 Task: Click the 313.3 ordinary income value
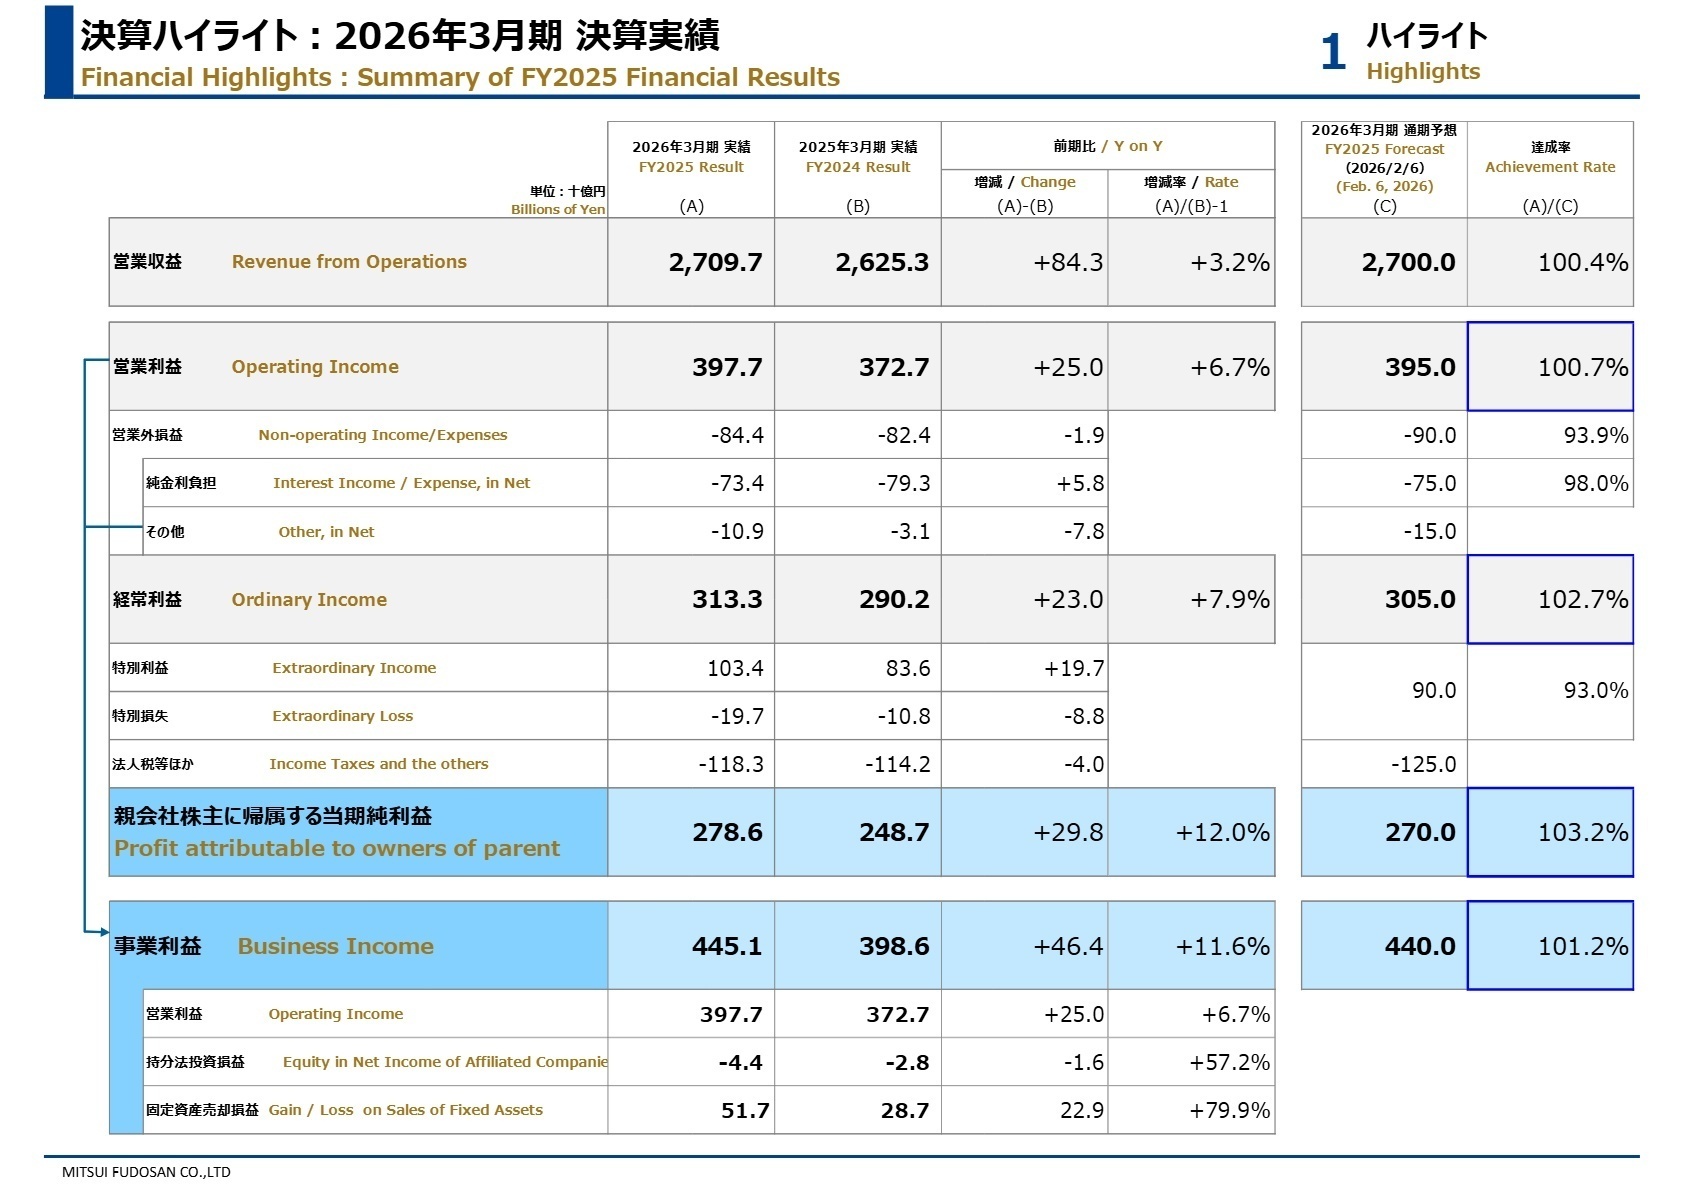727,599
